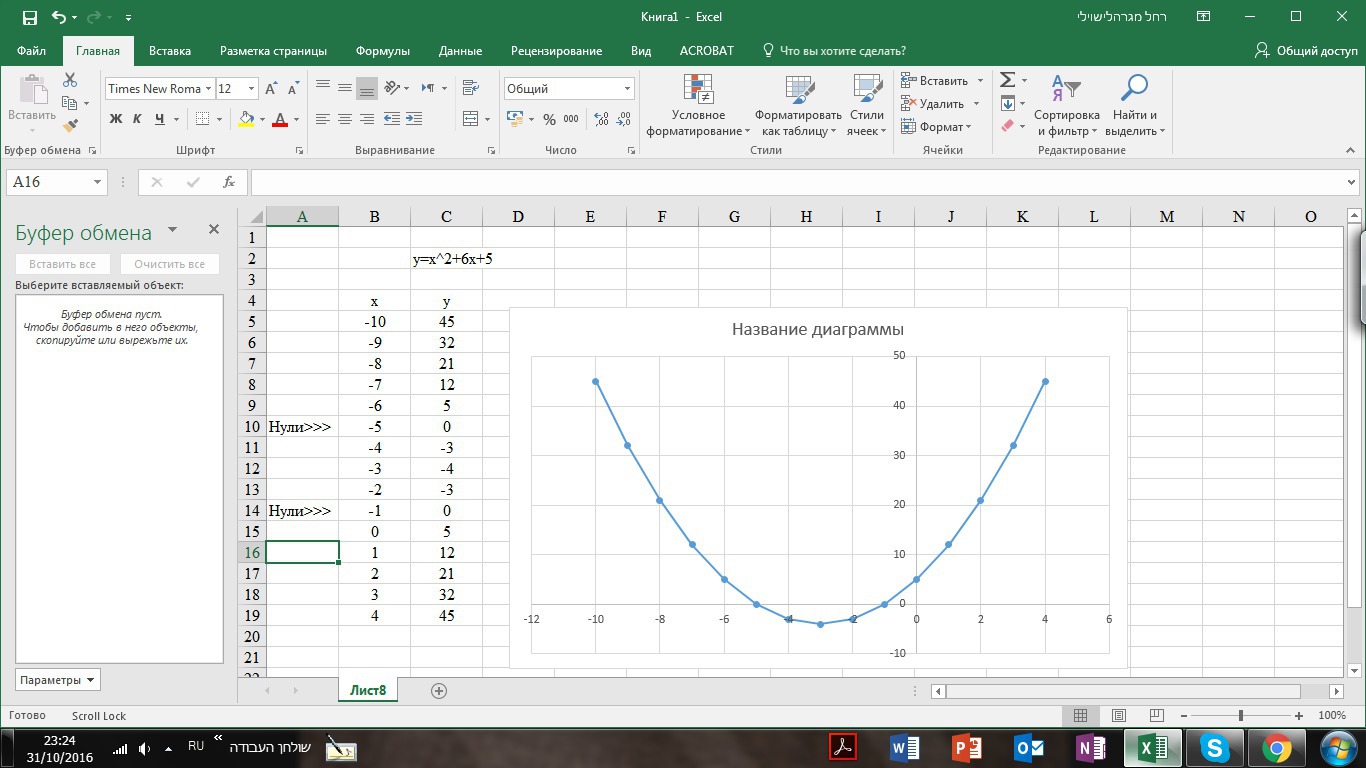This screenshot has height=768, width=1366.
Task: Open the Параметры dropdown in clipboard pane
Action: point(58,680)
